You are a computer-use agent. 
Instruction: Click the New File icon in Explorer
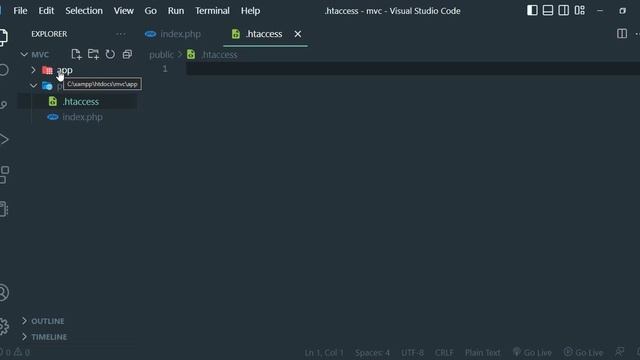76,54
